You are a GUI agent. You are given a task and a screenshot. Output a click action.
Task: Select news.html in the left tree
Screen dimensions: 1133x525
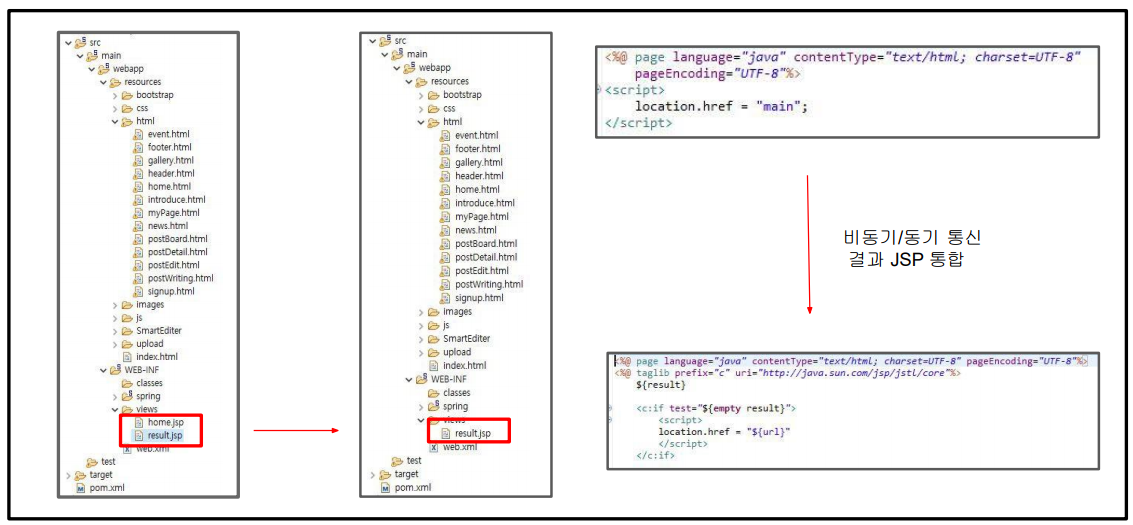click(x=168, y=225)
